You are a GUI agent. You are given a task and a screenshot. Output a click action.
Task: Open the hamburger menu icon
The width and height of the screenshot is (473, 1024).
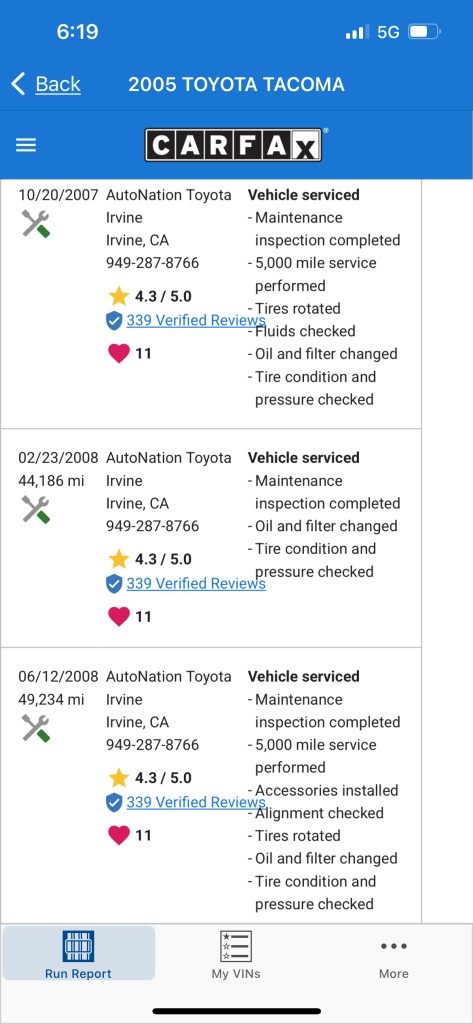pos(25,145)
